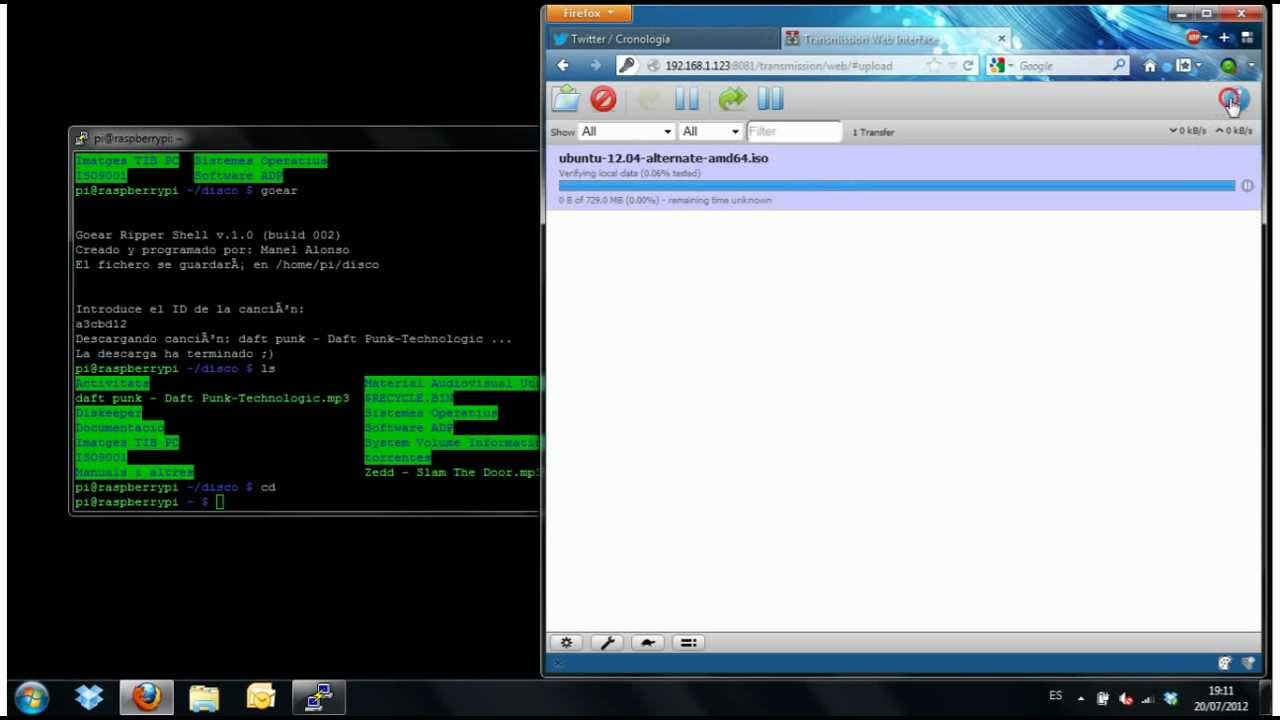
Task: Click the green add-on icon in navigation bar
Action: (1229, 66)
